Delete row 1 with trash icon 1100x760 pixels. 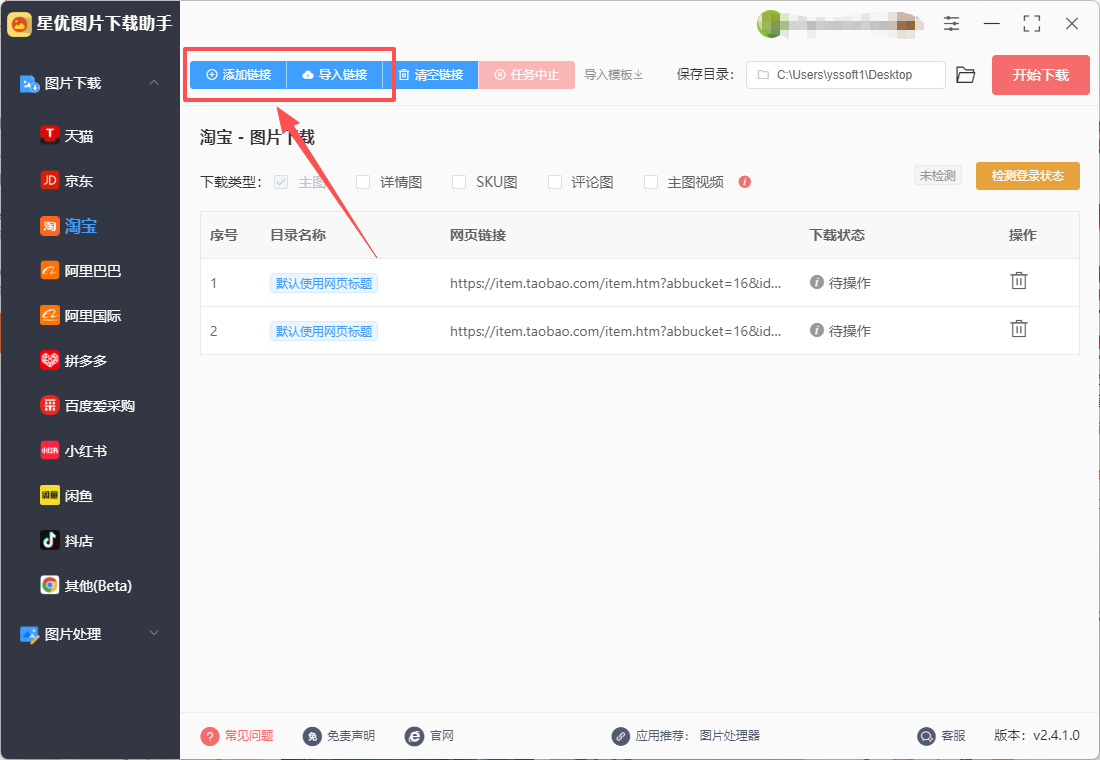pos(1019,281)
